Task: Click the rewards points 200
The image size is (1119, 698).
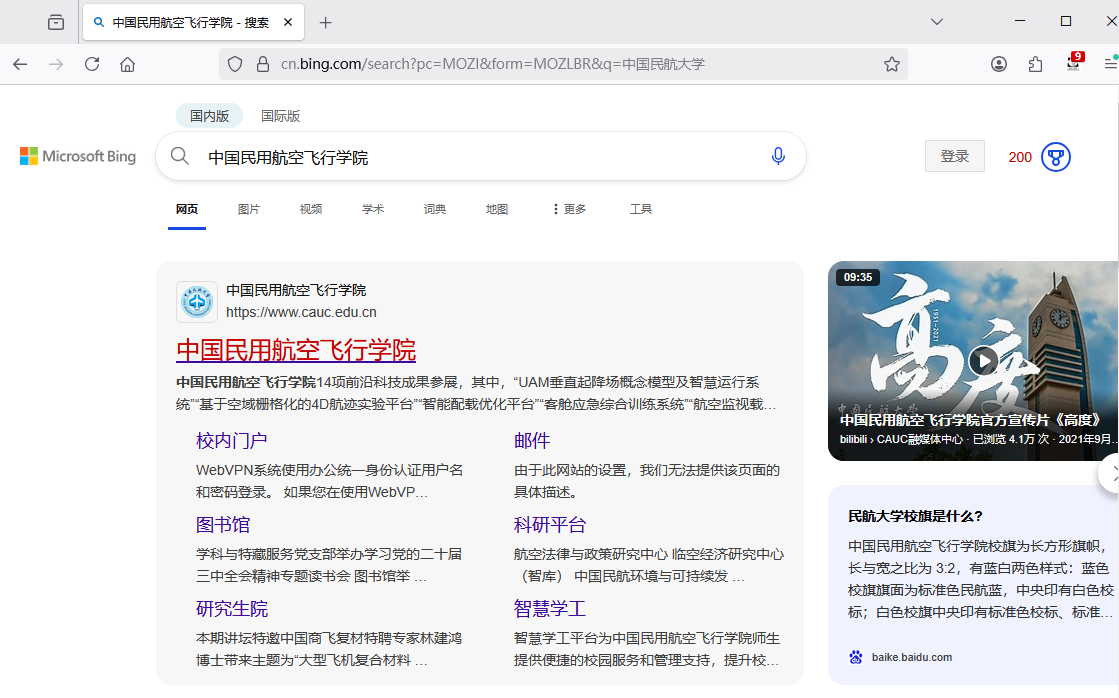Action: point(1020,157)
